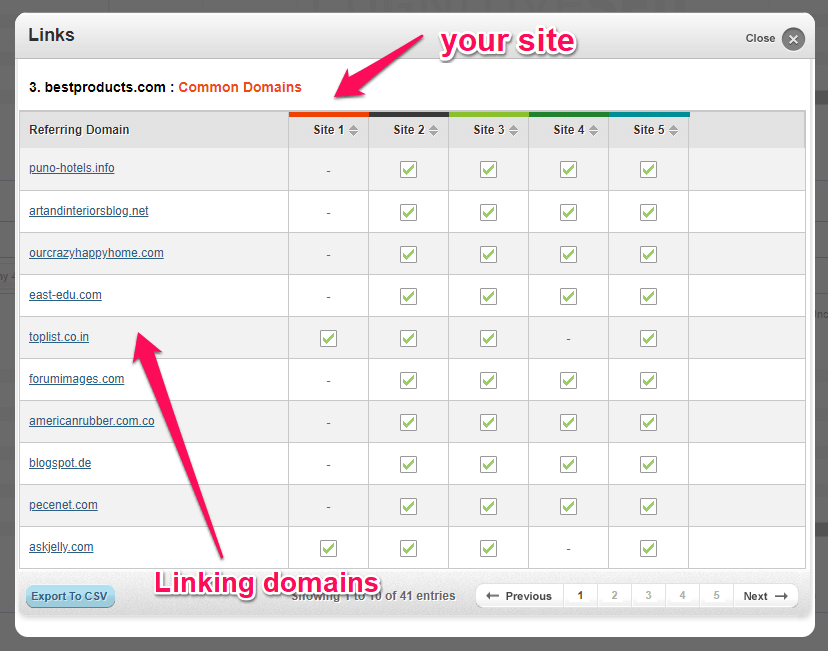The width and height of the screenshot is (828, 651).
Task: Click the Site 1 dash for puno-hotels.info
Action: coord(328,171)
